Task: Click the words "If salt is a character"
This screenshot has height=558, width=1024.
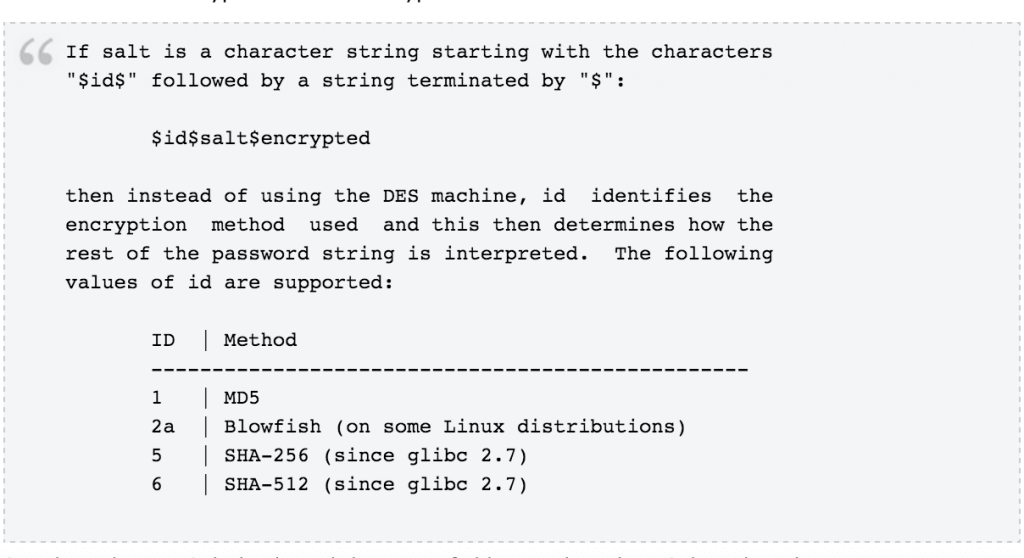Action: 199,52
